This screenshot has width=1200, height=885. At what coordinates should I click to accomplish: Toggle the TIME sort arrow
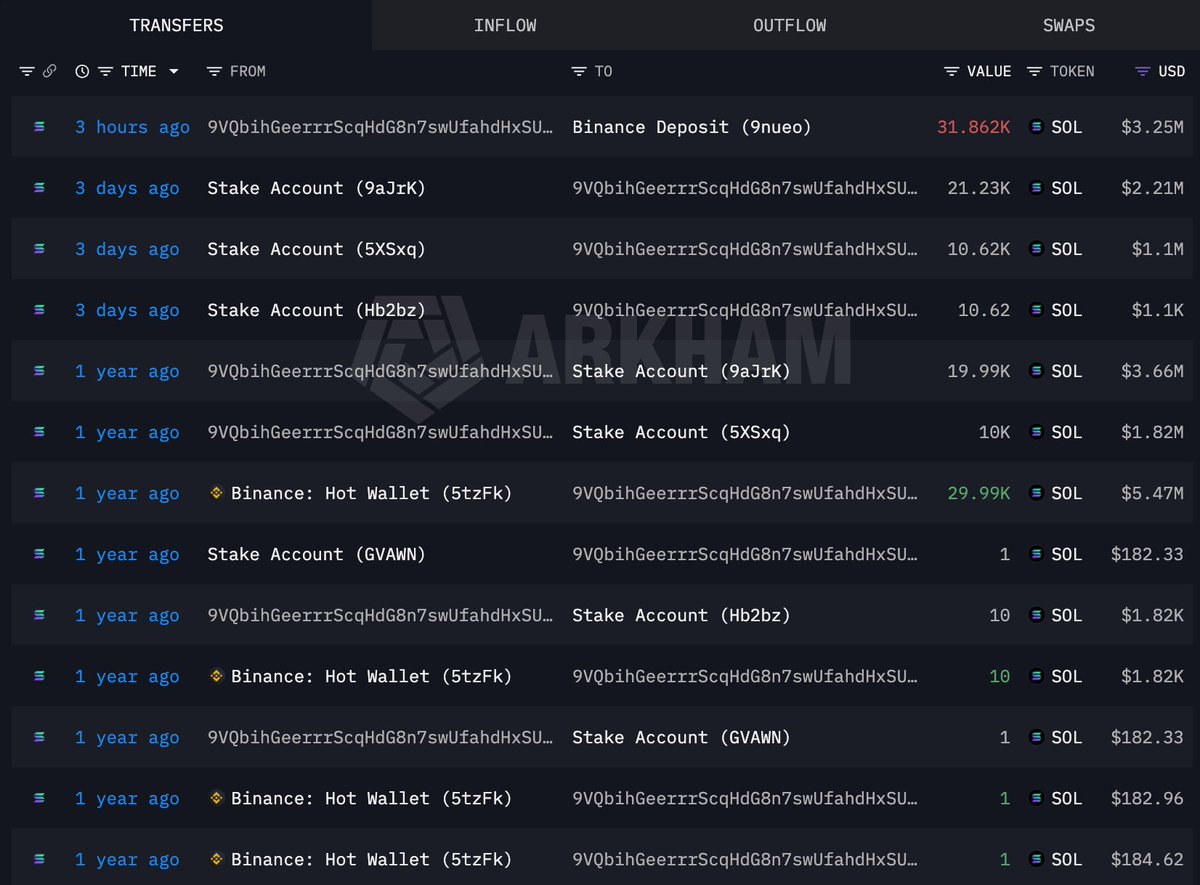pos(174,71)
